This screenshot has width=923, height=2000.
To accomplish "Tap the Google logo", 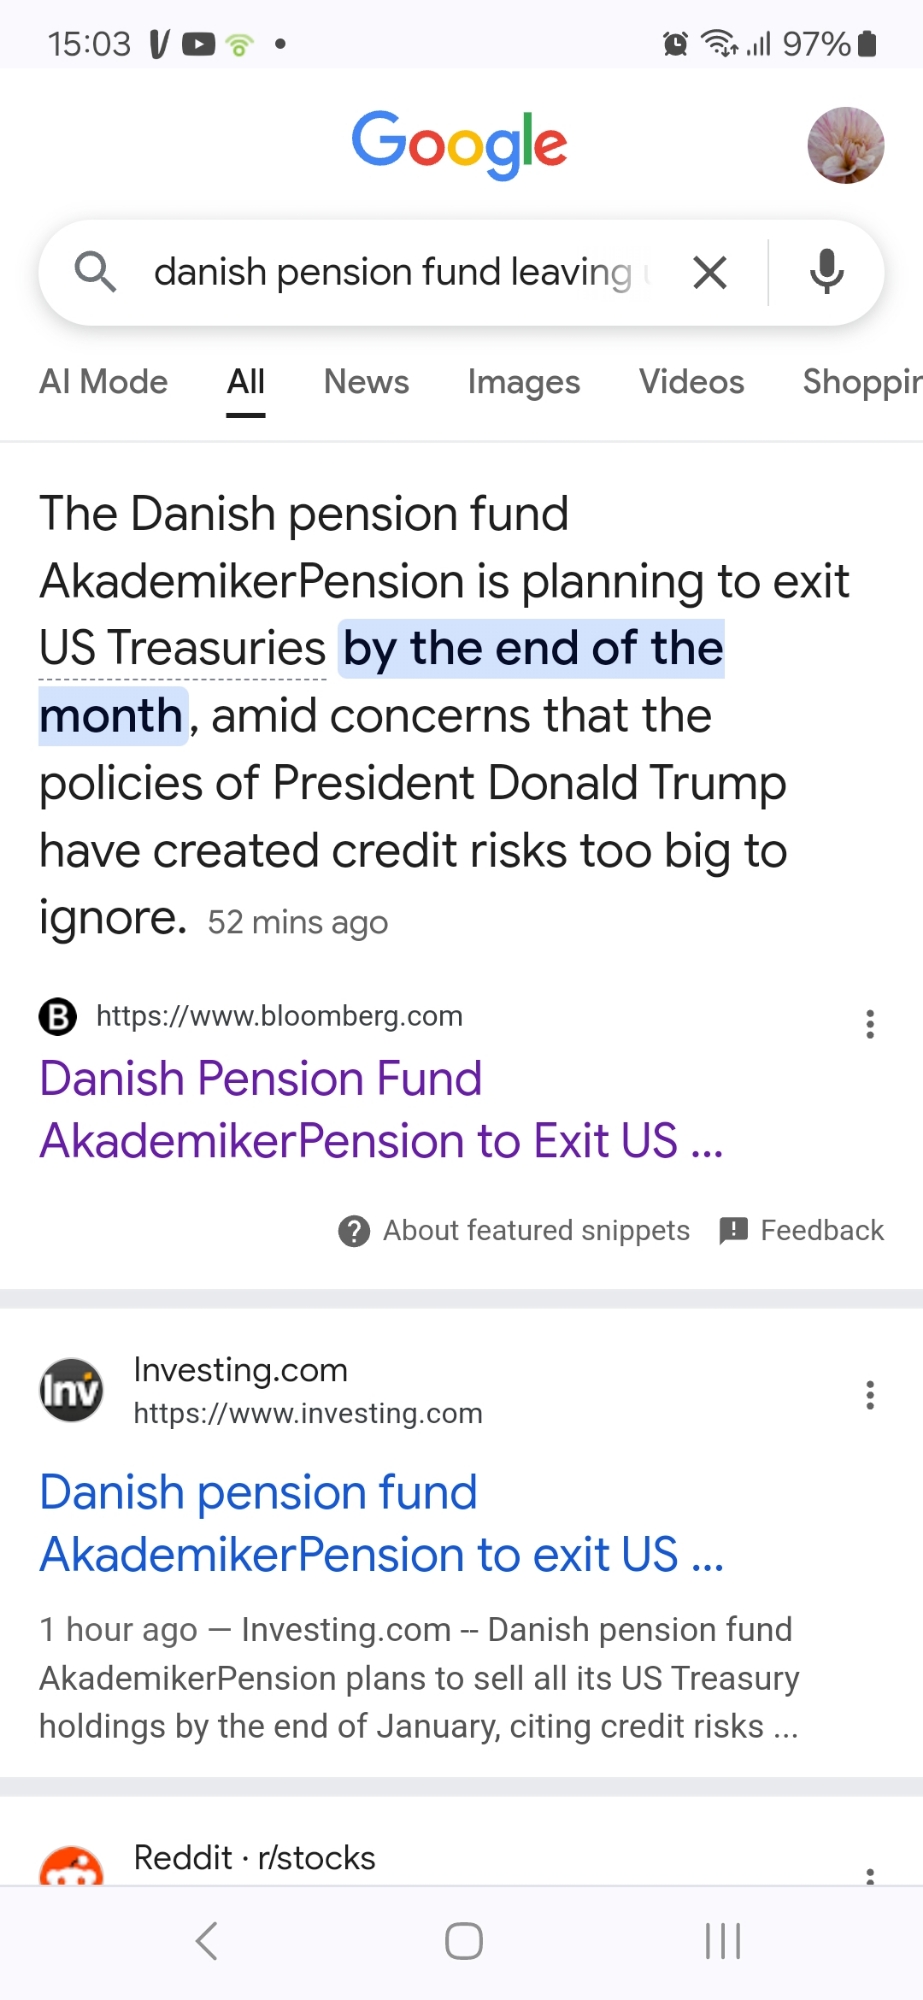I will tap(459, 144).
